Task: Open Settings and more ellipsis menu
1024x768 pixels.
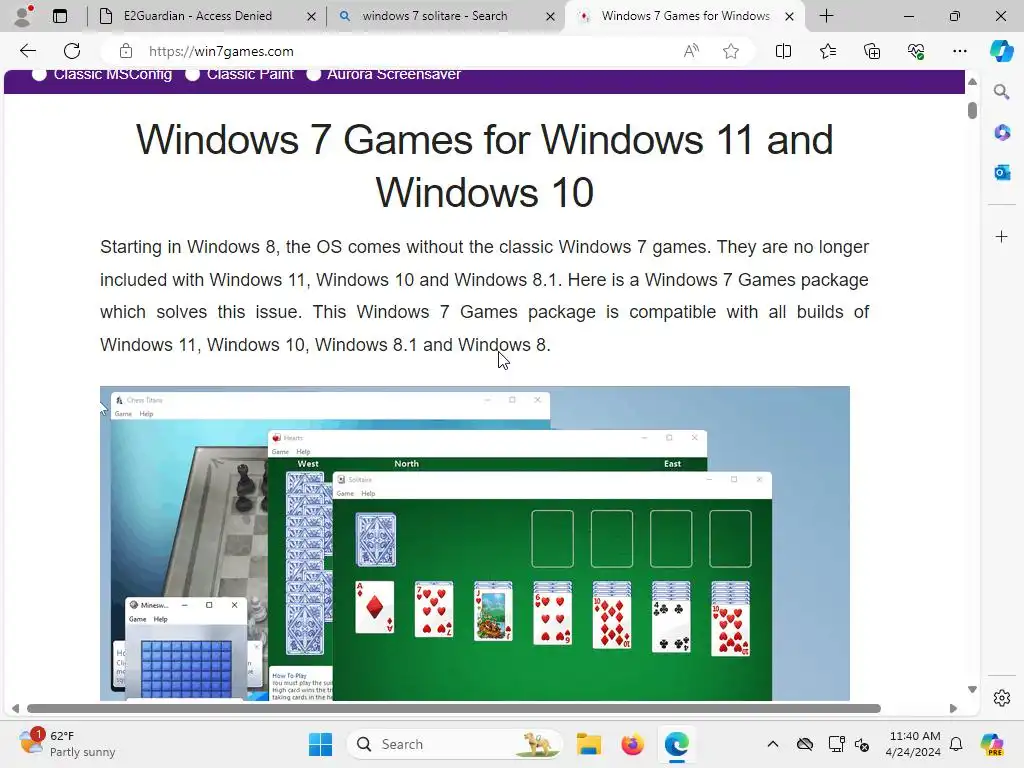Action: point(959,51)
